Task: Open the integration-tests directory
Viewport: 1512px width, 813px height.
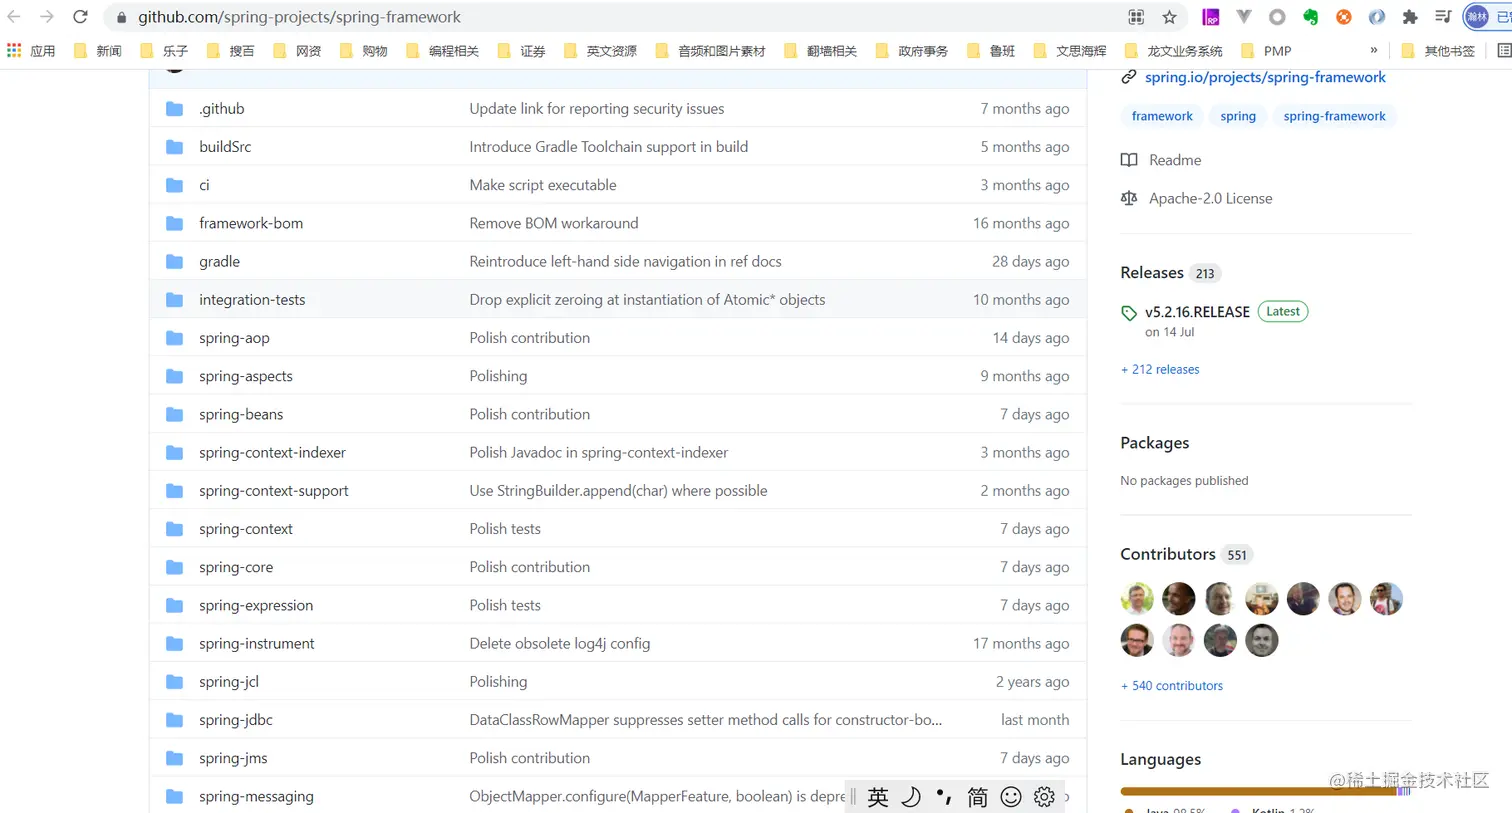Action: click(252, 300)
